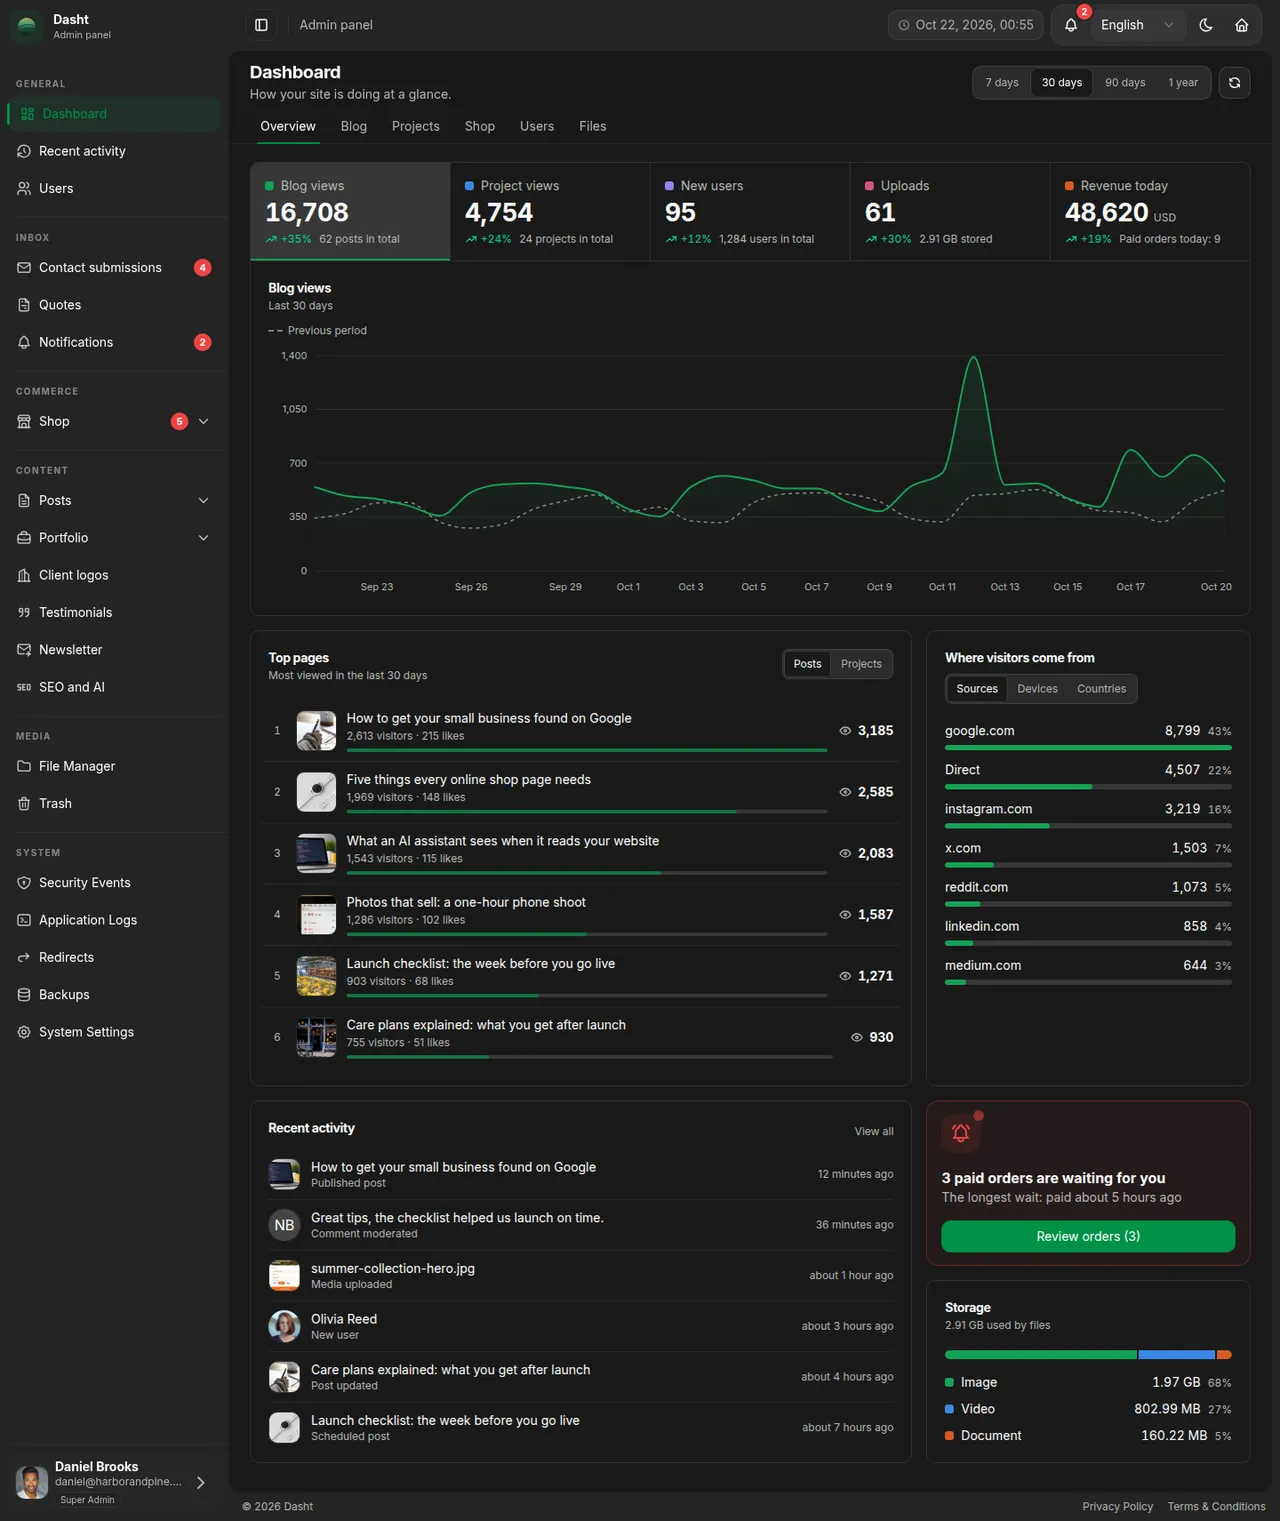
Task: Open Testimonials page
Action: (114, 612)
